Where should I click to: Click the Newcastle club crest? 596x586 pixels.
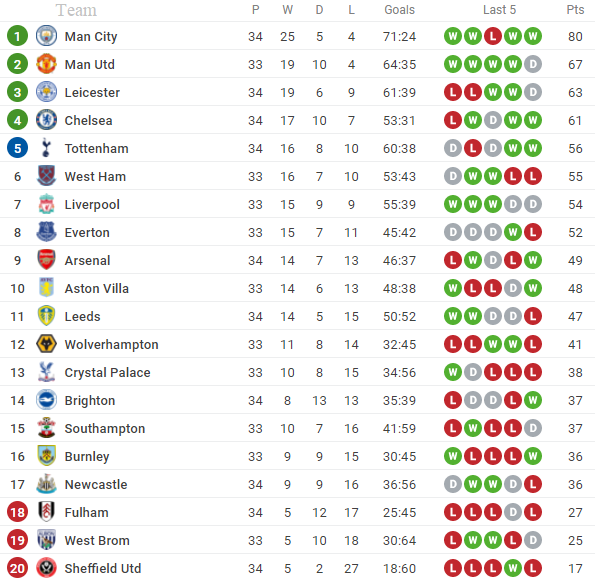[x=46, y=484]
